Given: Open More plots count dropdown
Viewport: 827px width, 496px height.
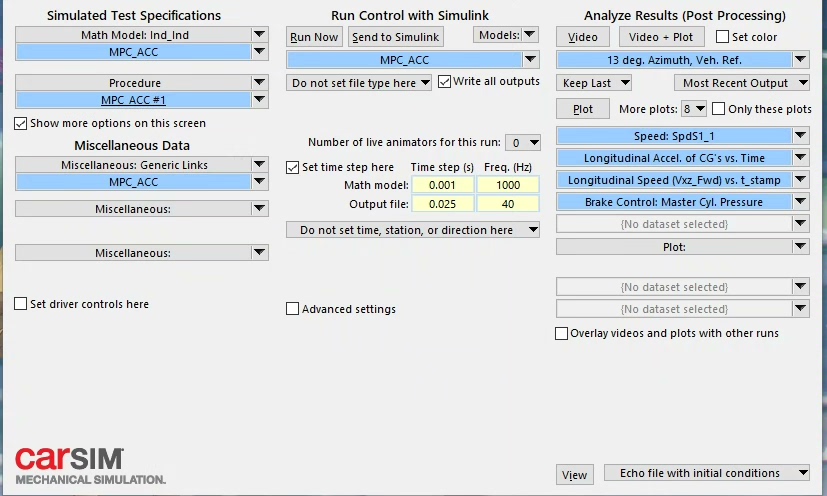Looking at the screenshot, I should tap(694, 109).
